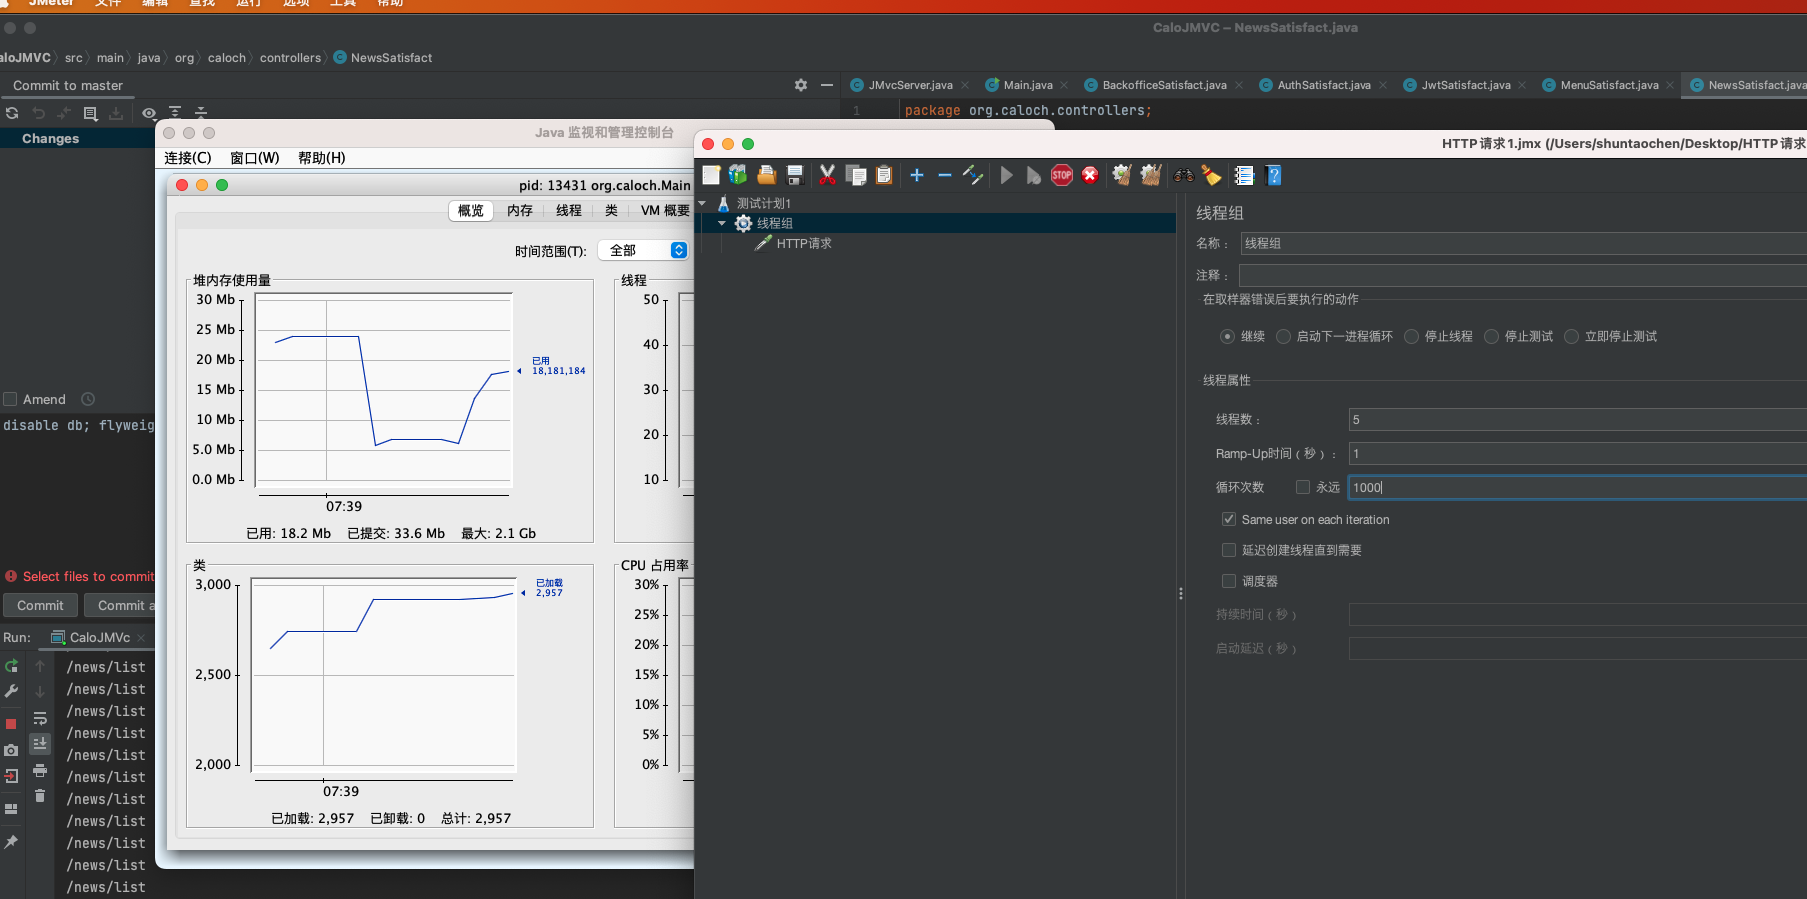Click the Soft-Wrap icon in Run console
Screen dimensions: 1807x899
coord(40,719)
